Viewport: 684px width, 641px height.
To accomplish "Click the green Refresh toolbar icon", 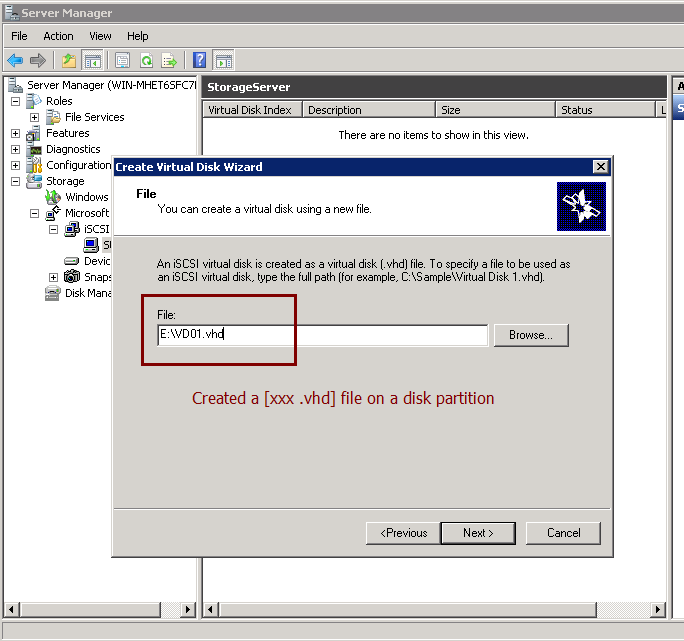I will 146,60.
